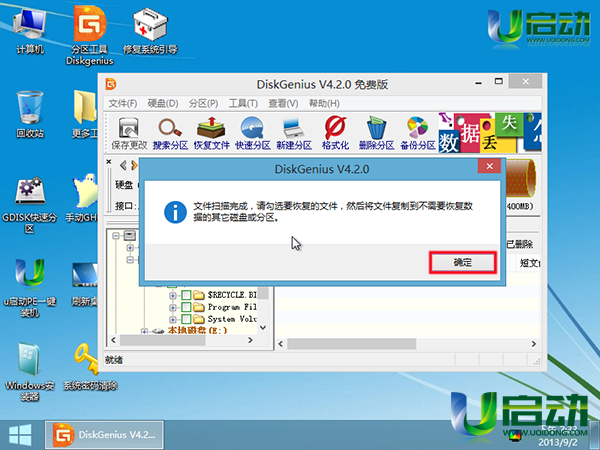The height and width of the screenshot is (450, 600).
Task: Click the 短文 column header
Action: [x=530, y=263]
